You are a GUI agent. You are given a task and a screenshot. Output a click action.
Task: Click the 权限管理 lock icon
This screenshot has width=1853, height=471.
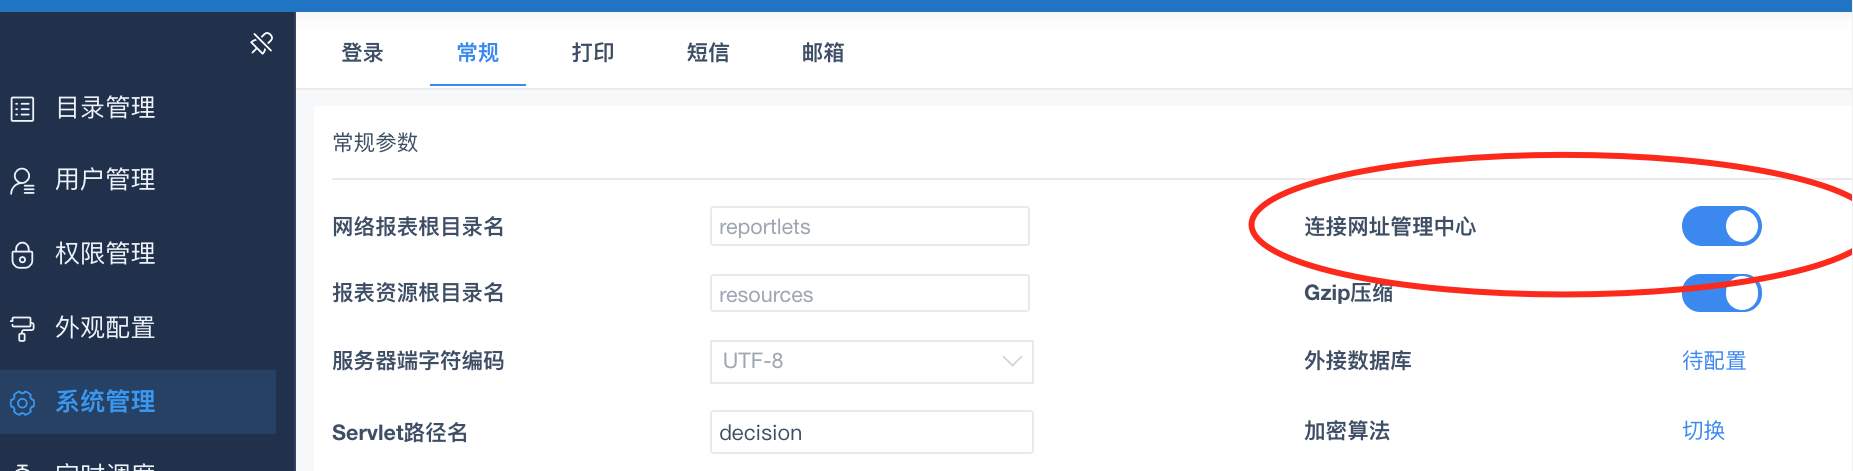click(22, 255)
